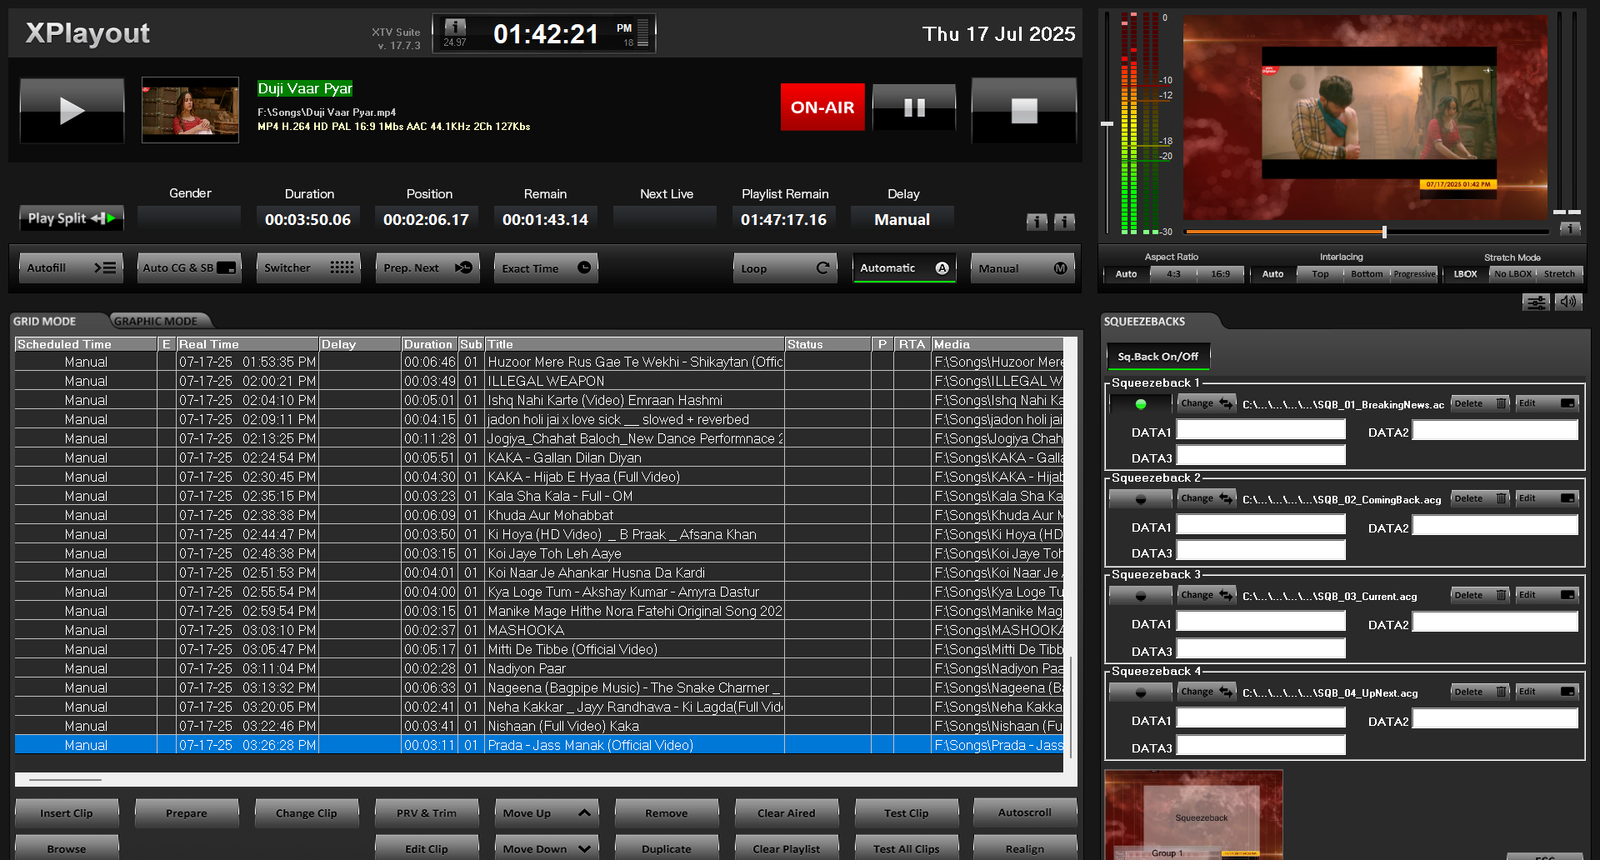Open the mixer sliders settings icon
Image resolution: width=1600 pixels, height=860 pixels.
point(1536,301)
